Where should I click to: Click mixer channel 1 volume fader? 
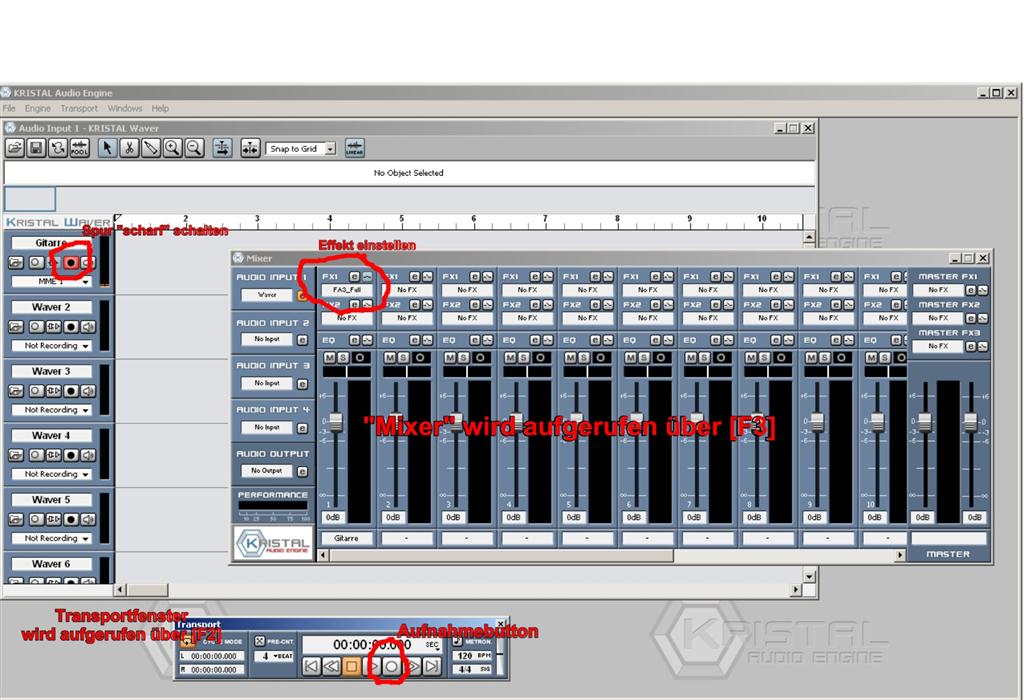coord(336,422)
